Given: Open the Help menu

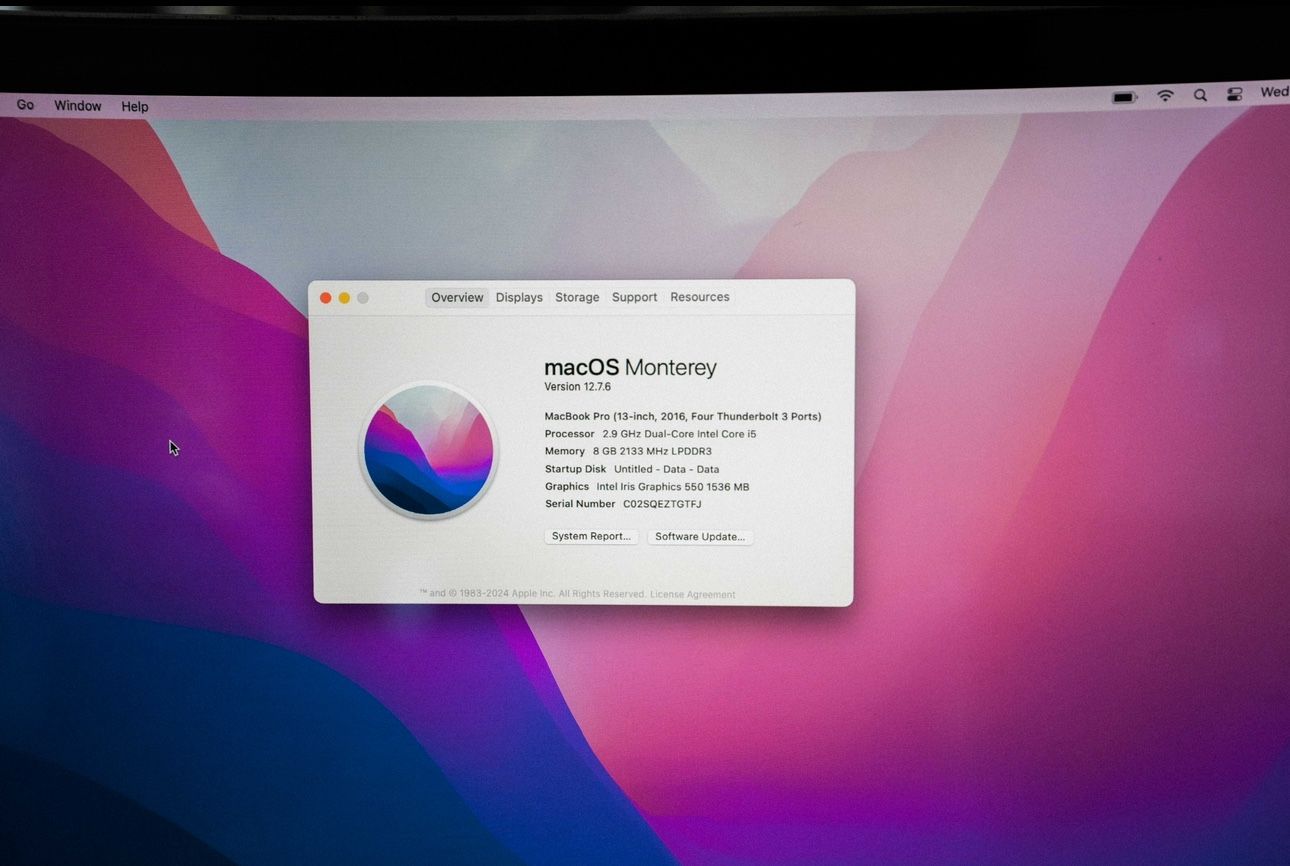Looking at the screenshot, I should (x=135, y=107).
